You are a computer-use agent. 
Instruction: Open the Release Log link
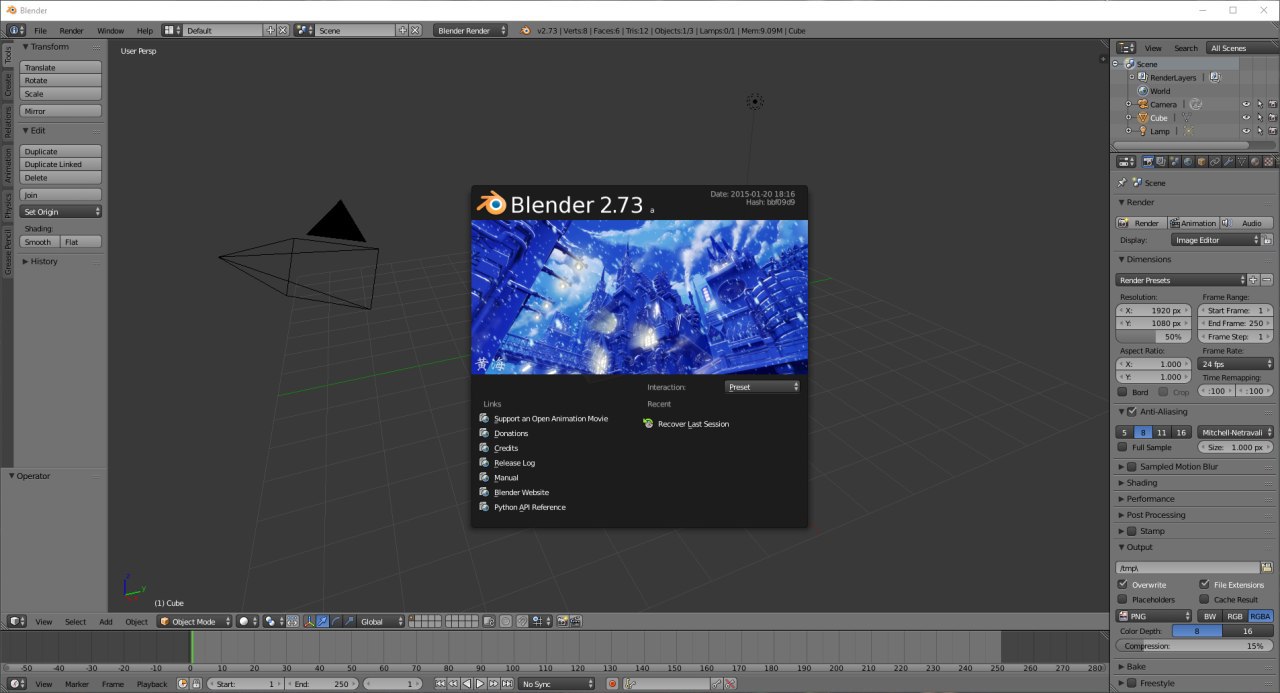(514, 463)
